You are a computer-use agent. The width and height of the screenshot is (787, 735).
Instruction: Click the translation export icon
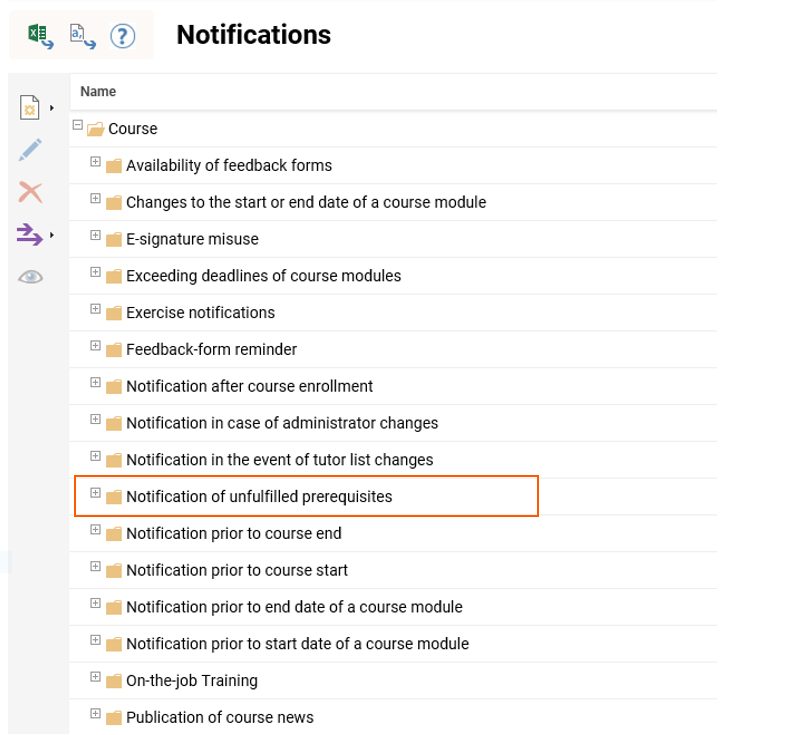81,36
